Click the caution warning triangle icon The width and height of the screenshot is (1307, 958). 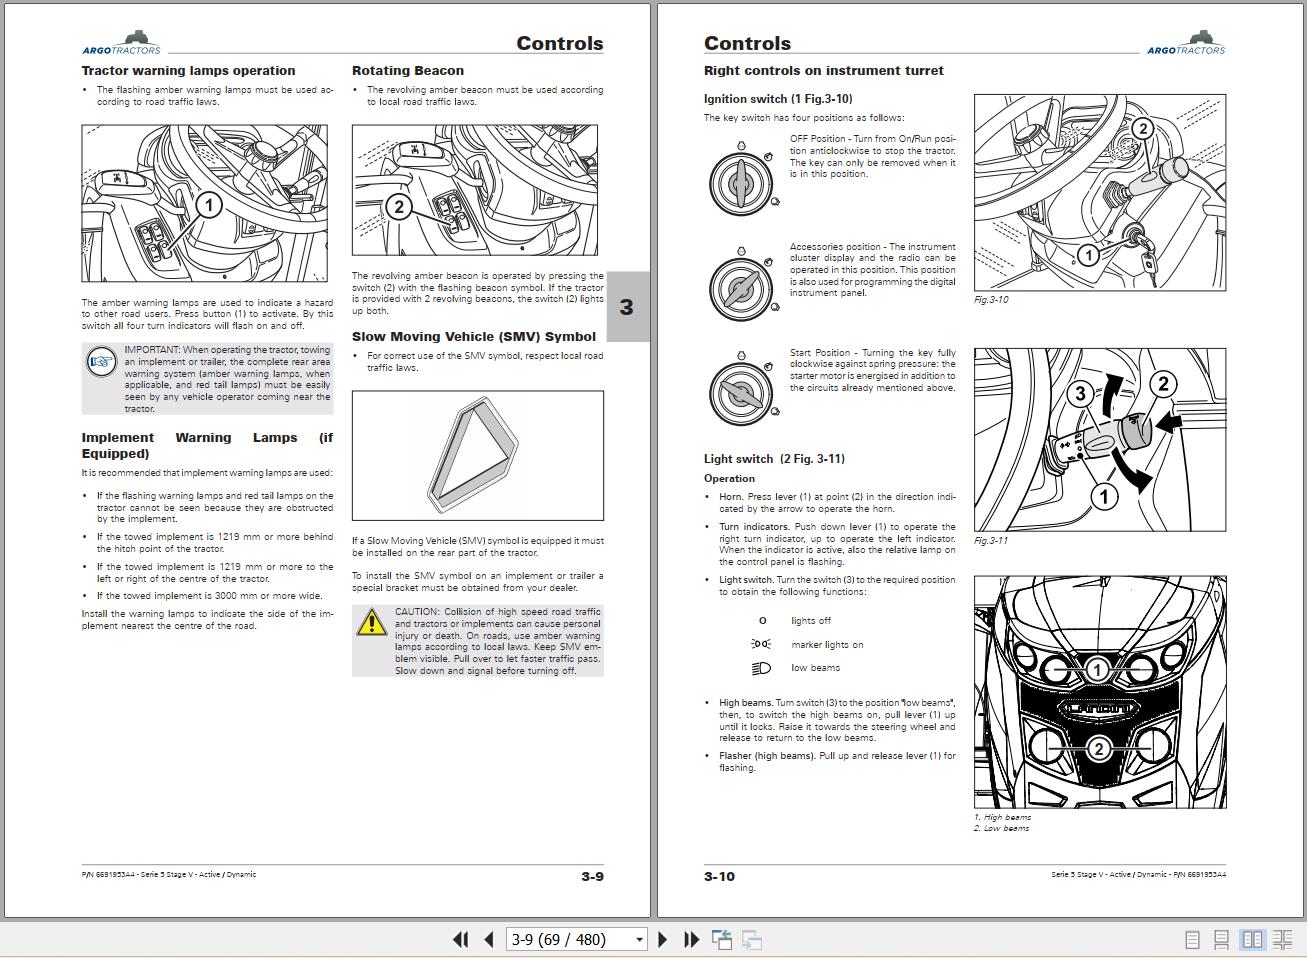pyautogui.click(x=371, y=623)
